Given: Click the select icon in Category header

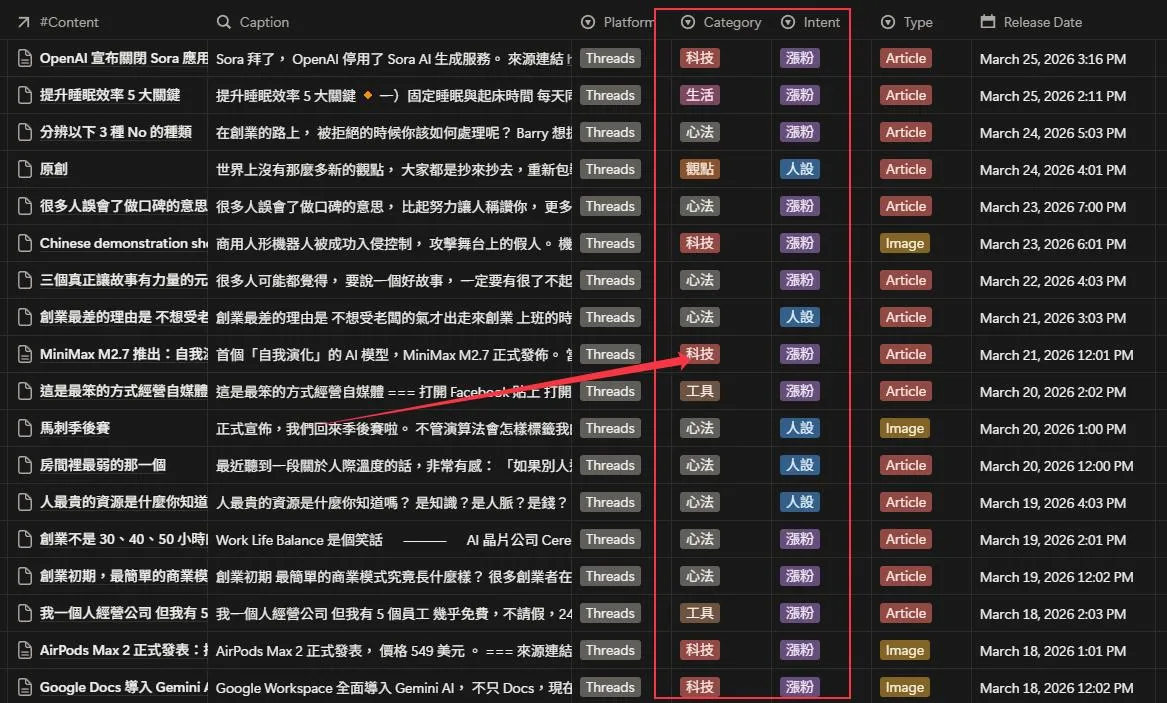Looking at the screenshot, I should (x=688, y=22).
